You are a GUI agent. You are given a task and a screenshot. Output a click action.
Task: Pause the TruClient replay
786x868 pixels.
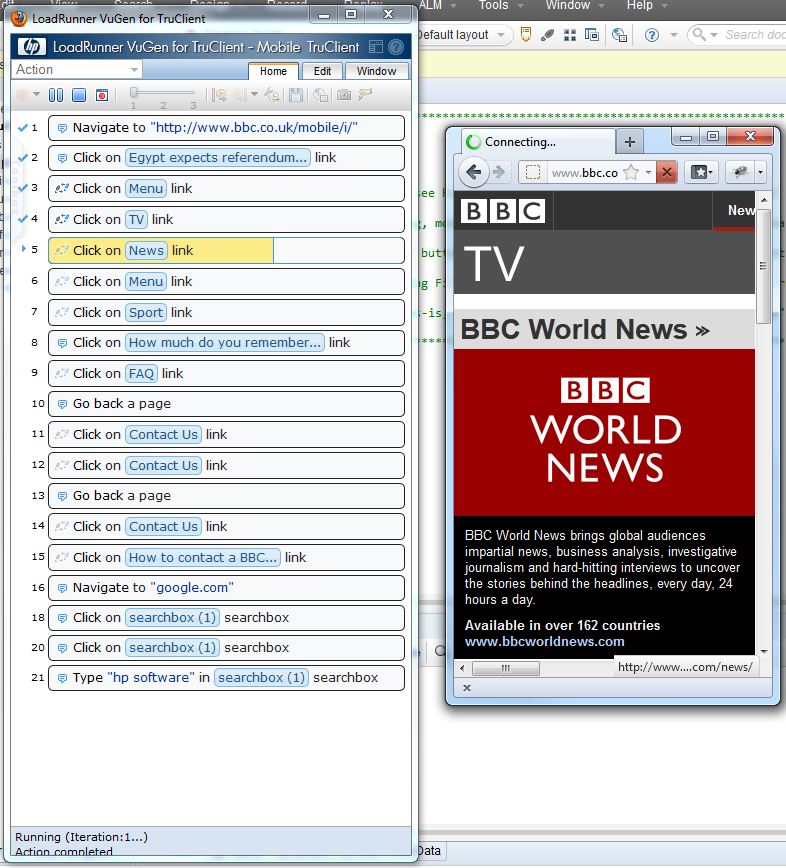click(x=56, y=95)
